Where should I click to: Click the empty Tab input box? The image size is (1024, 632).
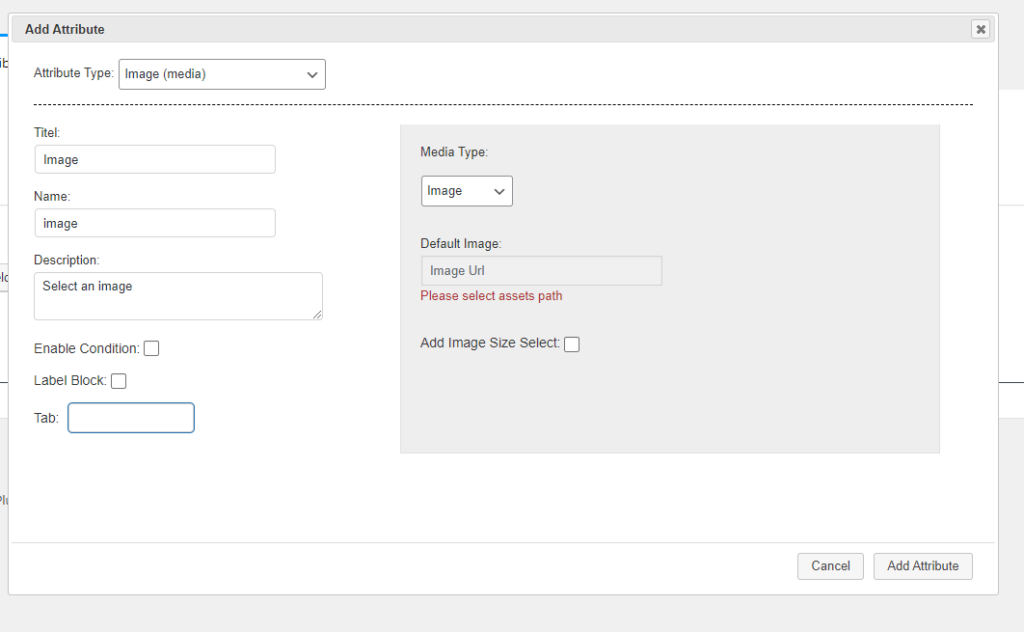pos(131,418)
